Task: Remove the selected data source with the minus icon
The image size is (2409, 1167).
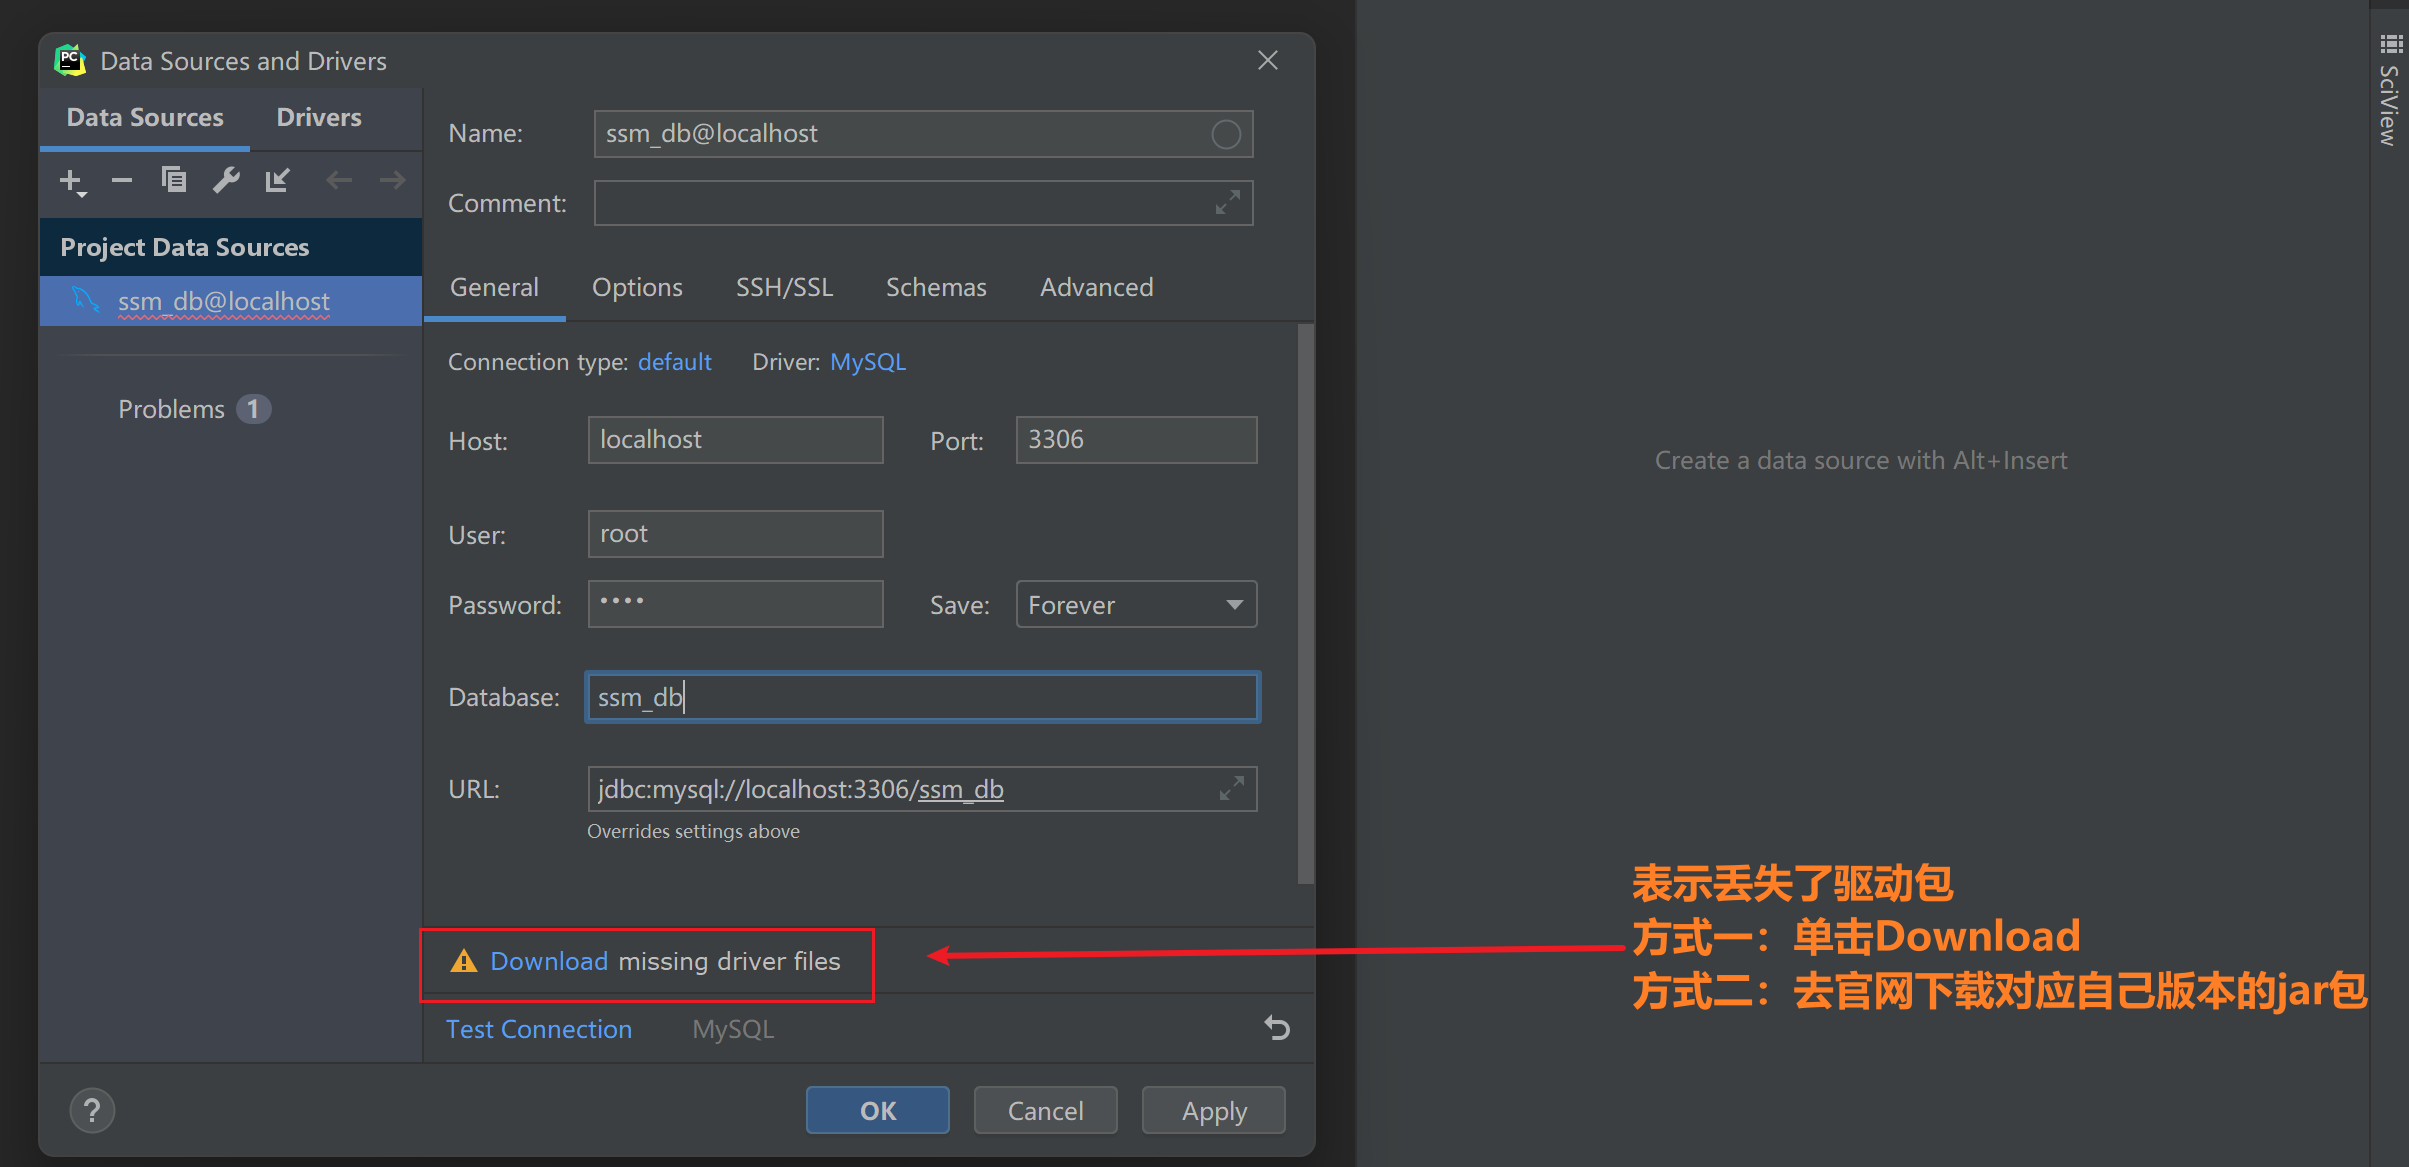Action: click(122, 181)
